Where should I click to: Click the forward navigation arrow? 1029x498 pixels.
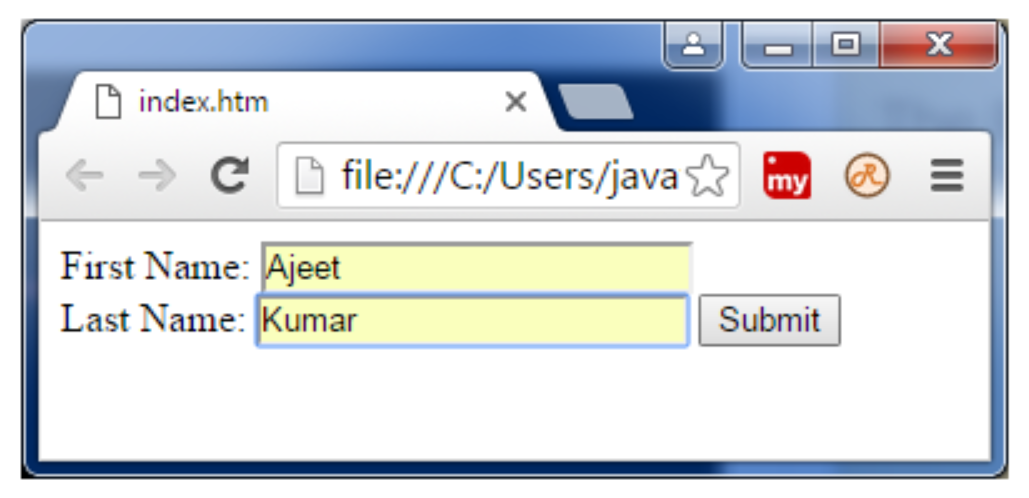[157, 177]
